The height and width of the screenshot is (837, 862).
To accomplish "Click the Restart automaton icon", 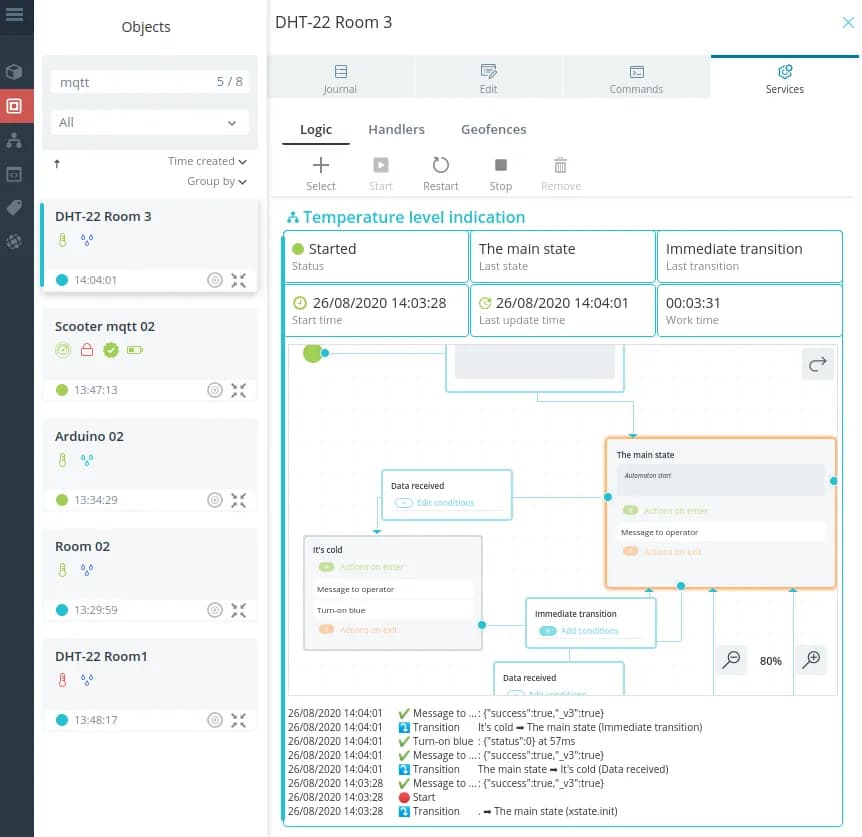I will (440, 166).
